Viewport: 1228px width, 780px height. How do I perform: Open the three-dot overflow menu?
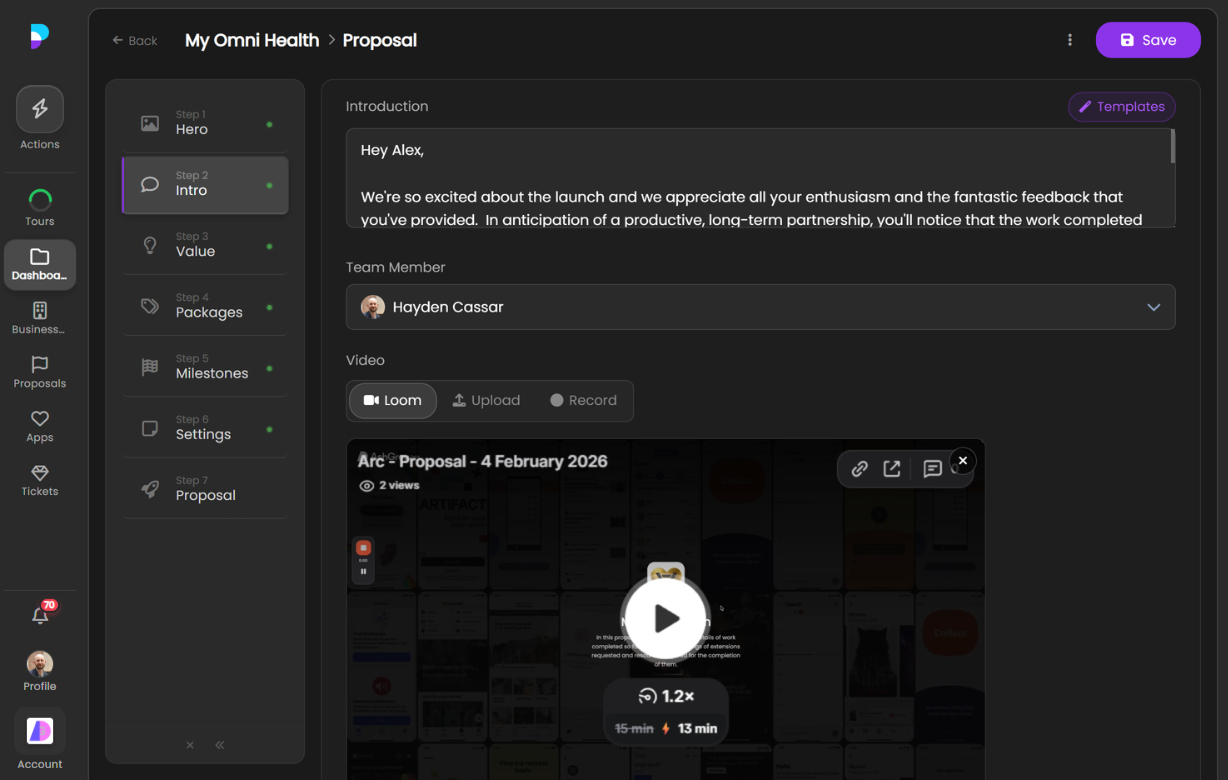coord(1070,39)
